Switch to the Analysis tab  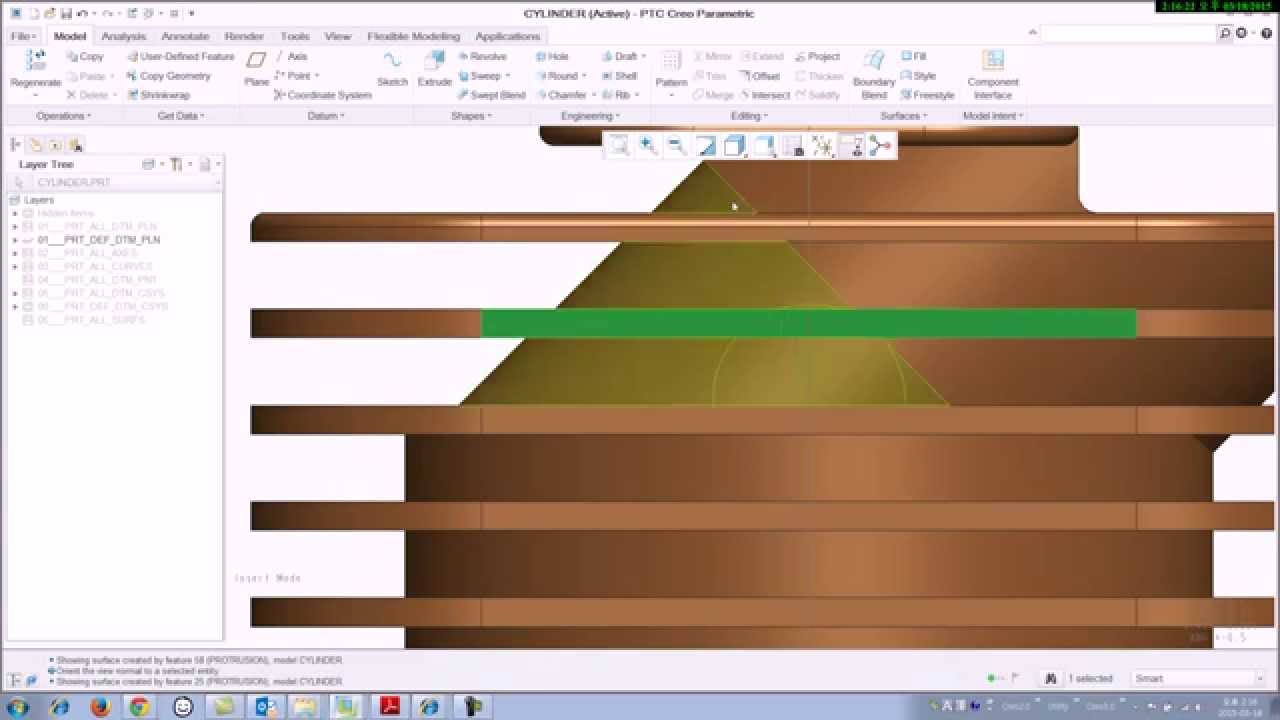123,36
